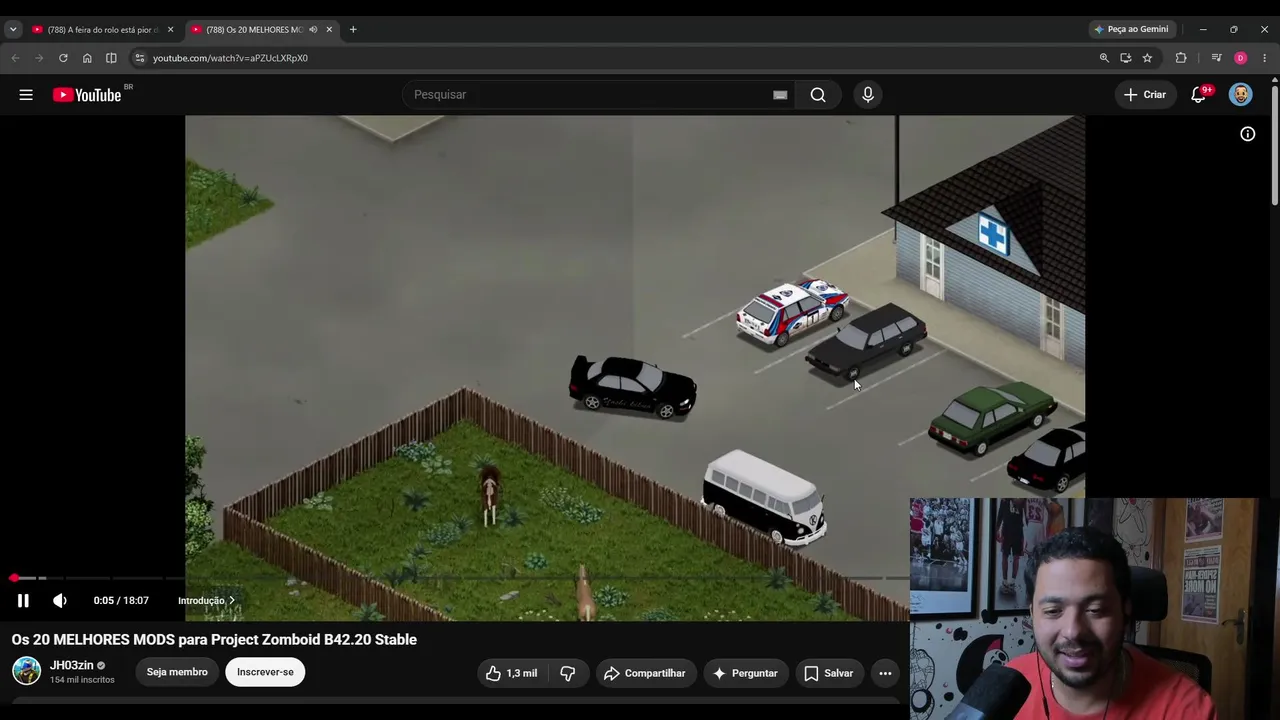Open the YouTube guide hamburger menu
This screenshot has width=1280, height=720.
26,95
